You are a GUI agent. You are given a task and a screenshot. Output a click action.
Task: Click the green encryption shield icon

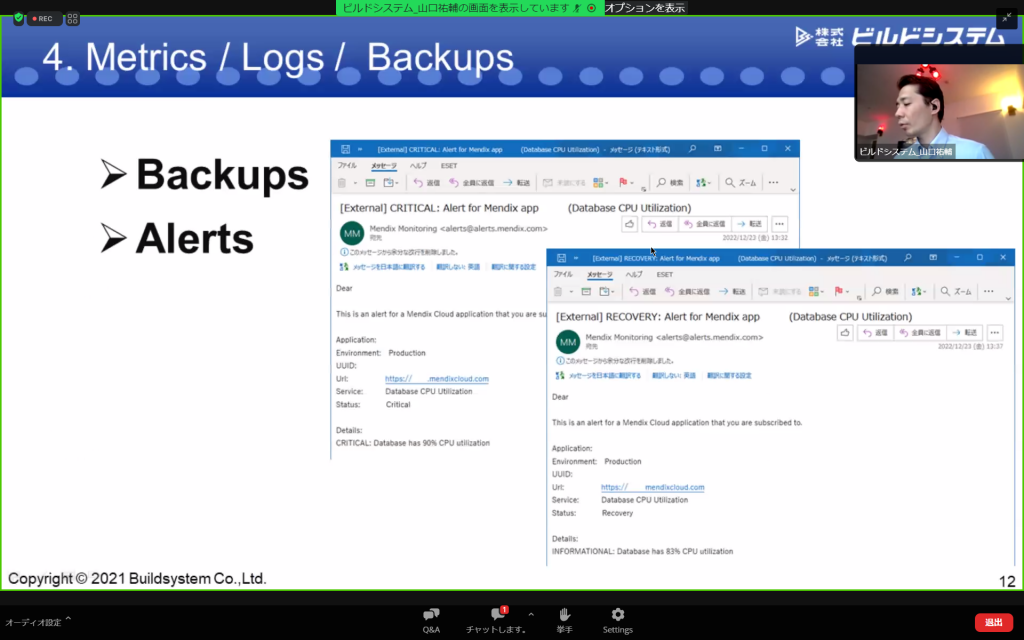click(18, 18)
